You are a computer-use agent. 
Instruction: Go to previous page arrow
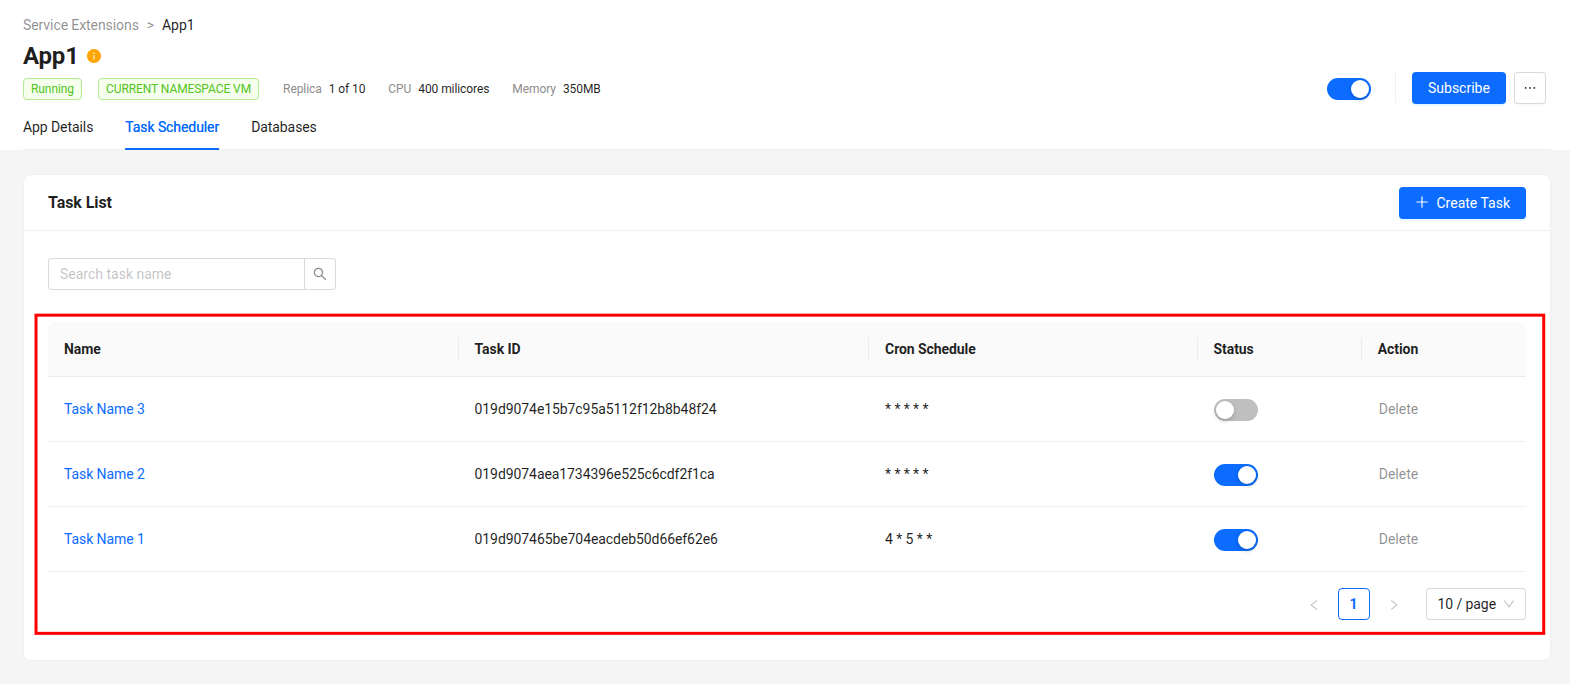click(x=1314, y=604)
